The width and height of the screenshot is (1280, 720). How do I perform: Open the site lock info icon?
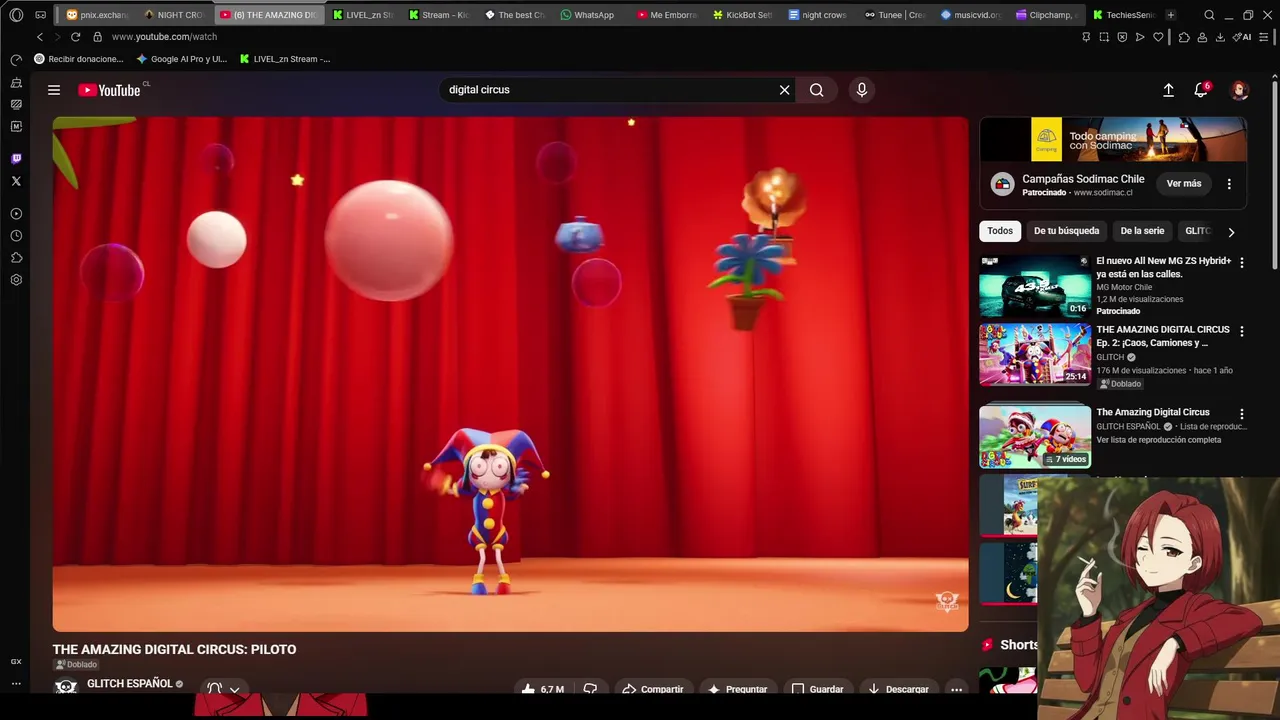[97, 37]
